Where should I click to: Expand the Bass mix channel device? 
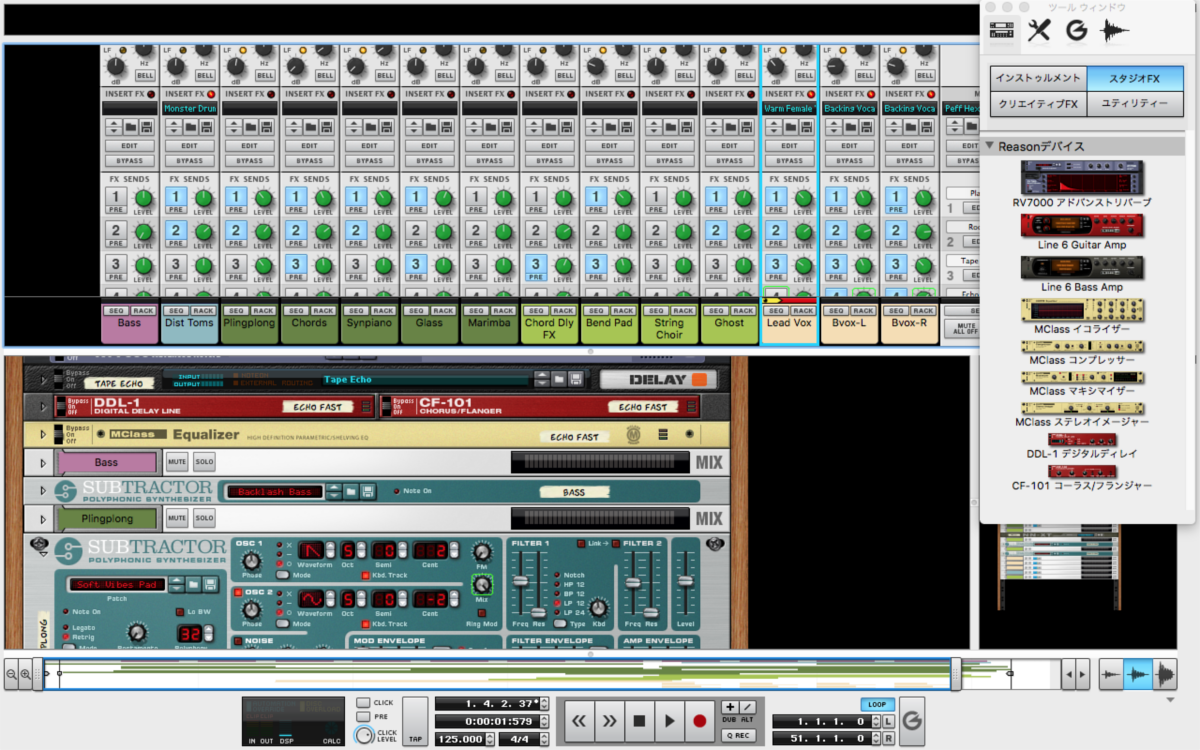42,463
